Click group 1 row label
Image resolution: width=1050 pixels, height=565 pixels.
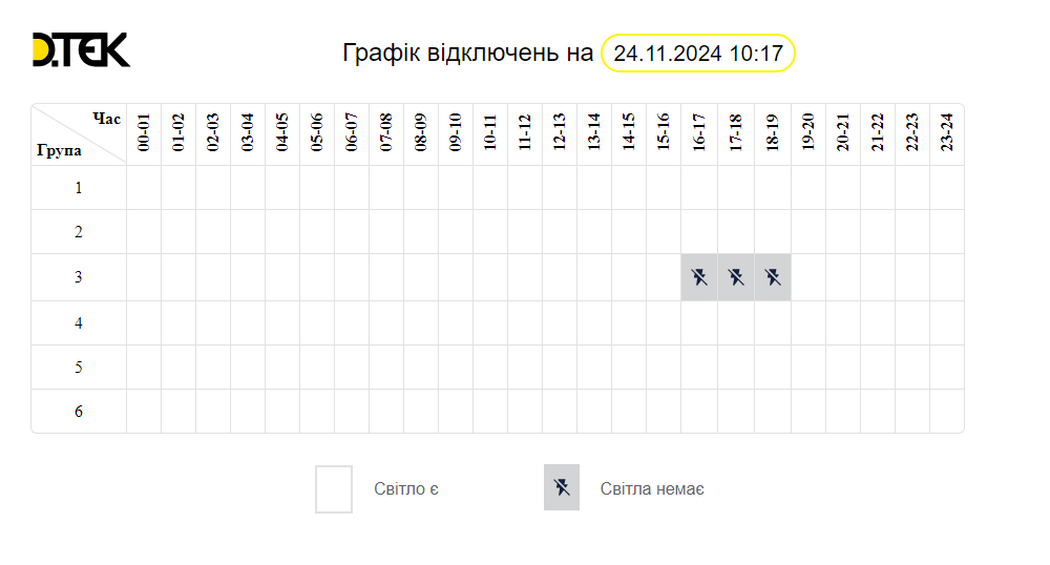[79, 188]
